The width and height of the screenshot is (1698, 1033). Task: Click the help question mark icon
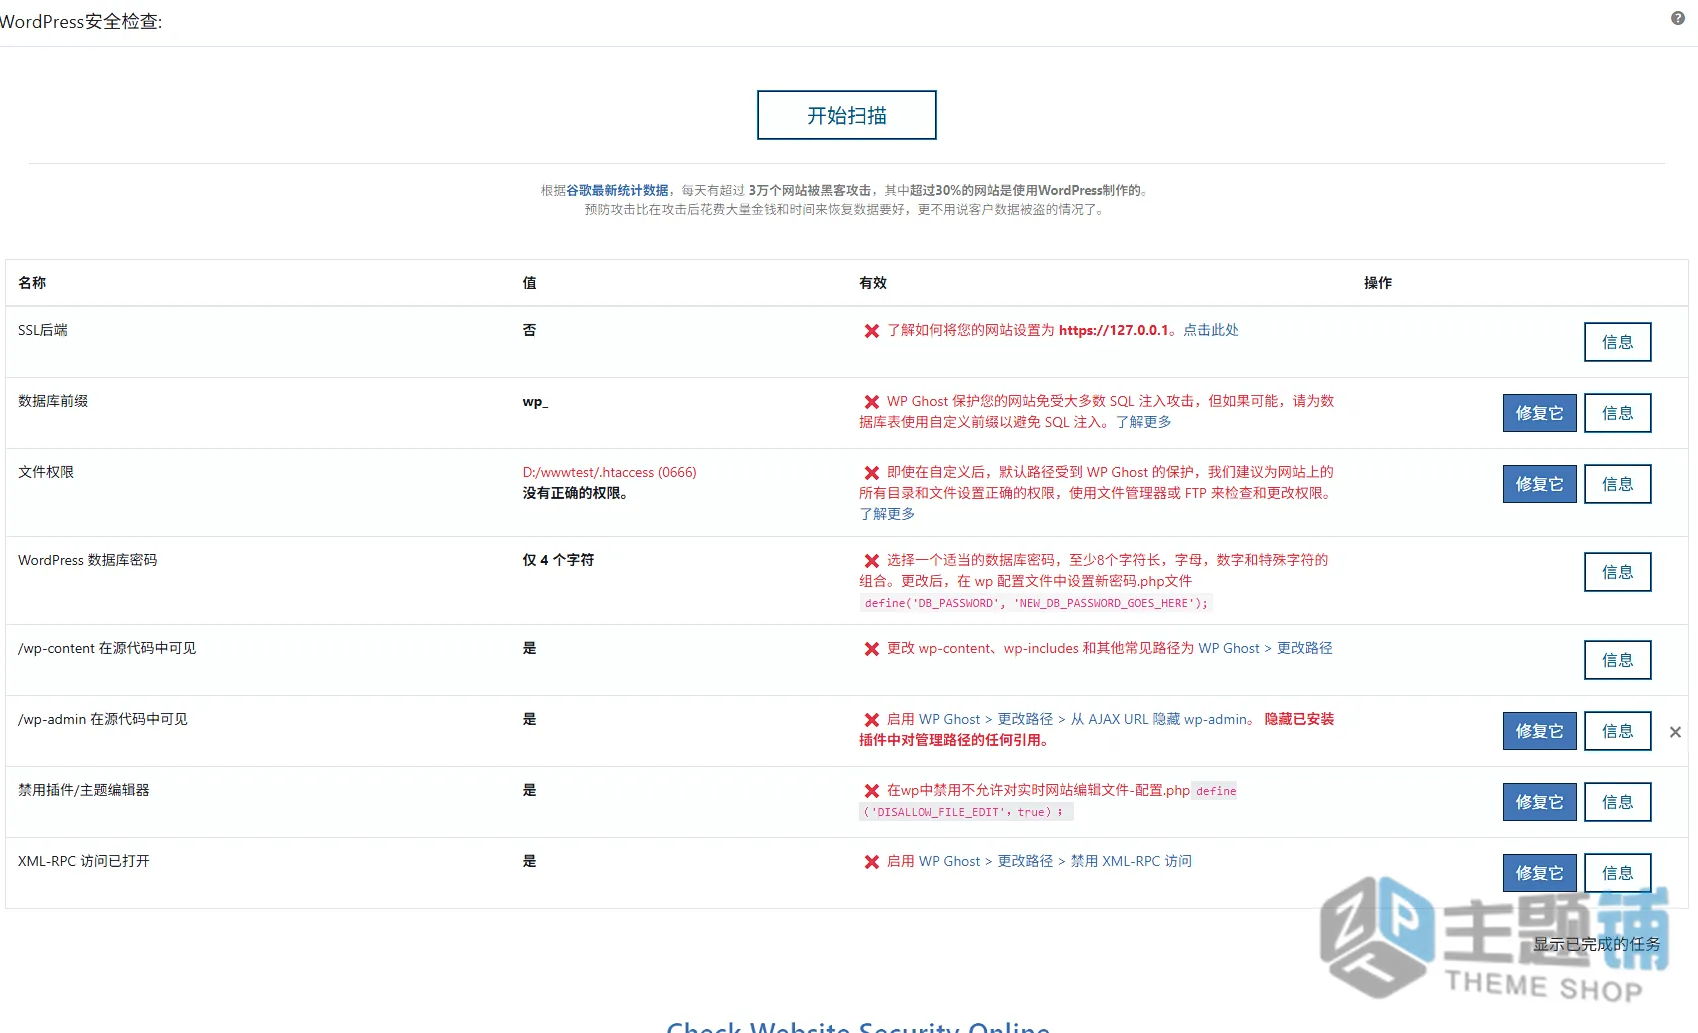tap(1678, 18)
